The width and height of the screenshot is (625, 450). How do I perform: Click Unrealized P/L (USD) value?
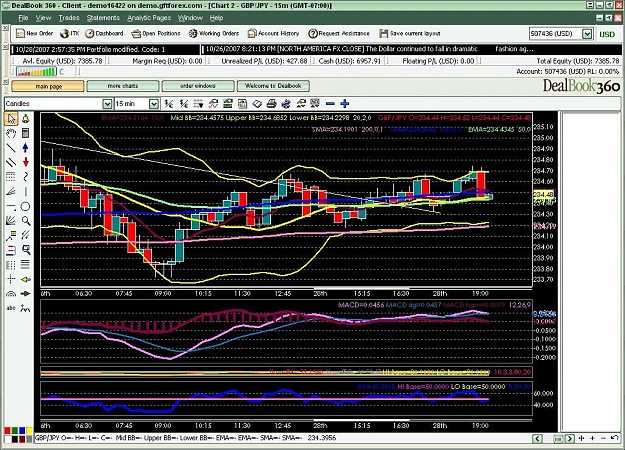(297, 61)
